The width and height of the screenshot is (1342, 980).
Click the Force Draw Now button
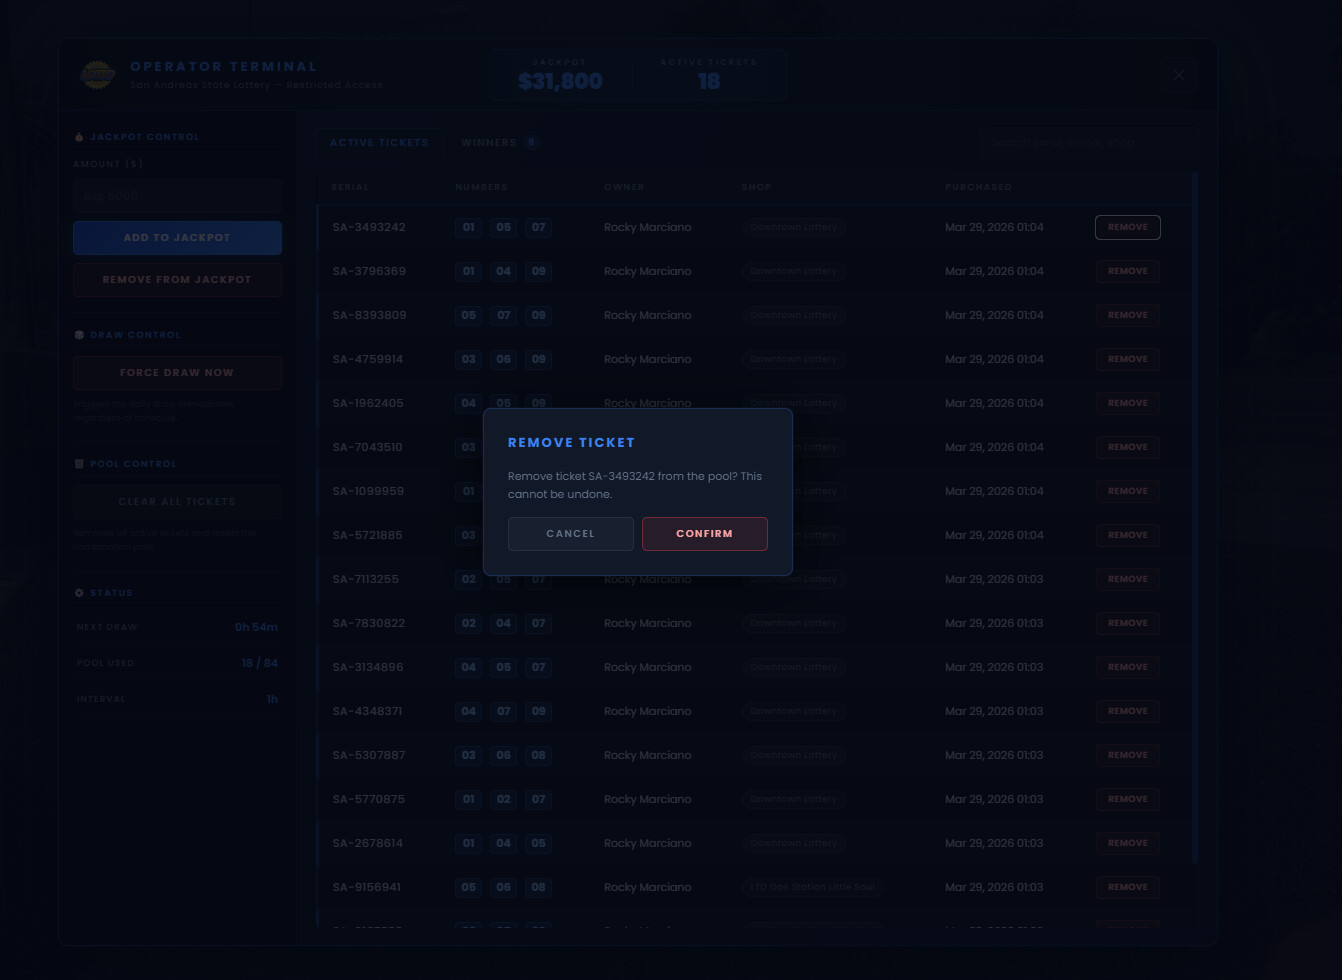tap(177, 373)
